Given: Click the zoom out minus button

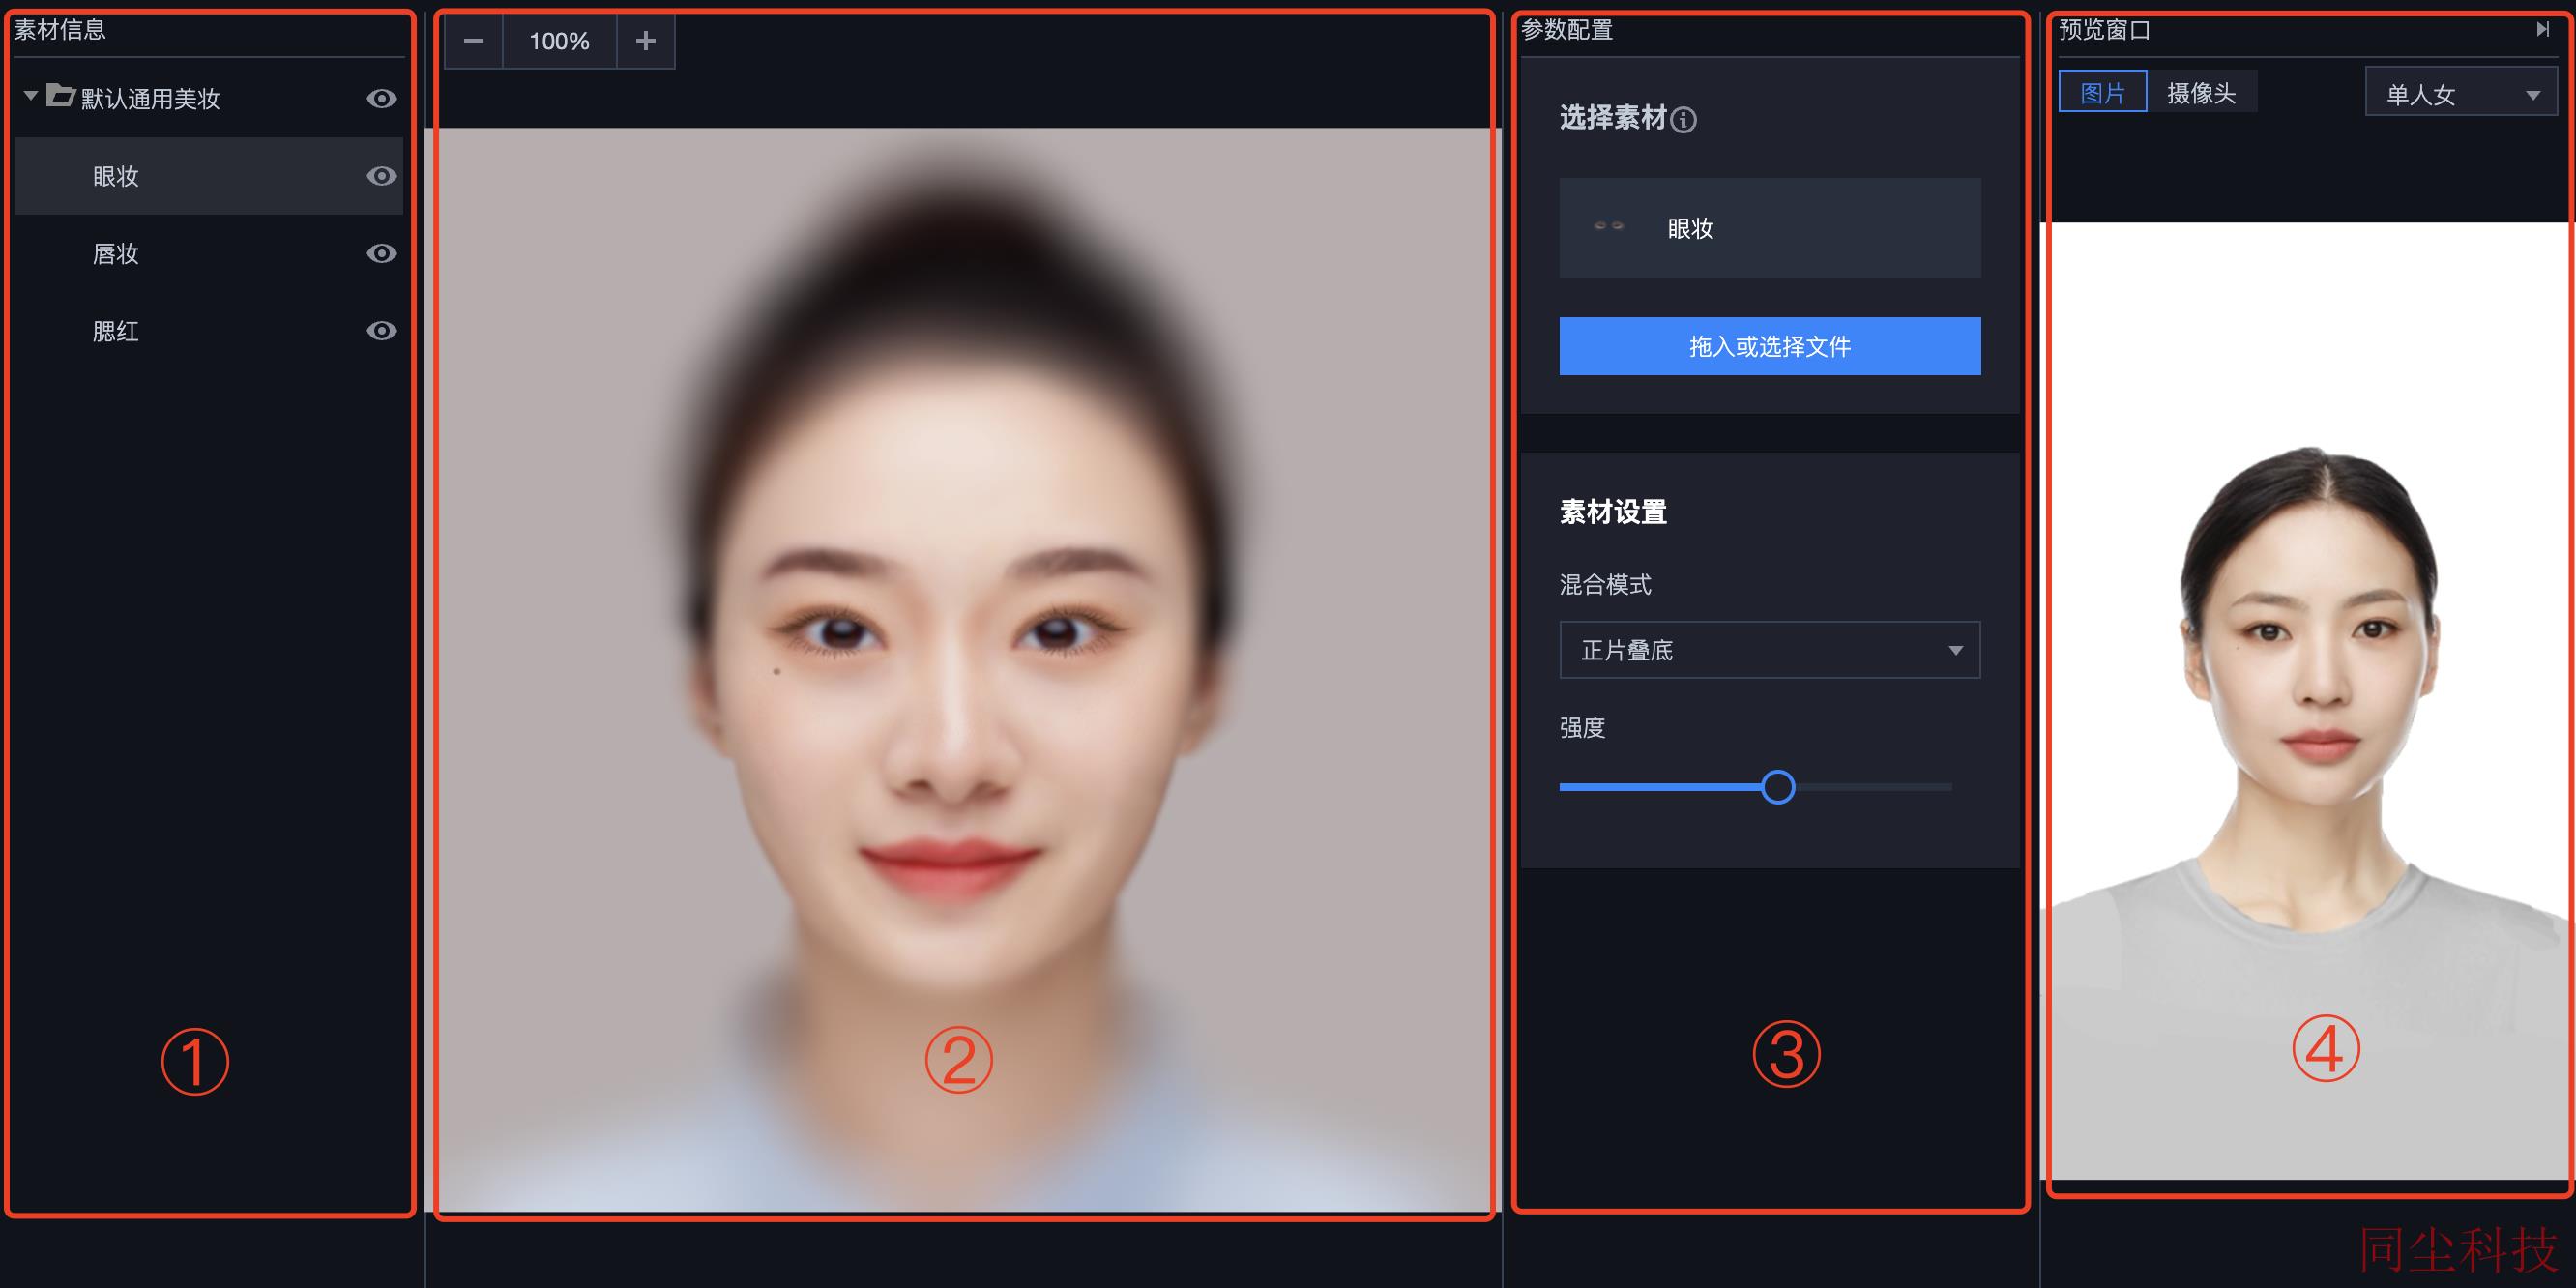Looking at the screenshot, I should click(474, 41).
